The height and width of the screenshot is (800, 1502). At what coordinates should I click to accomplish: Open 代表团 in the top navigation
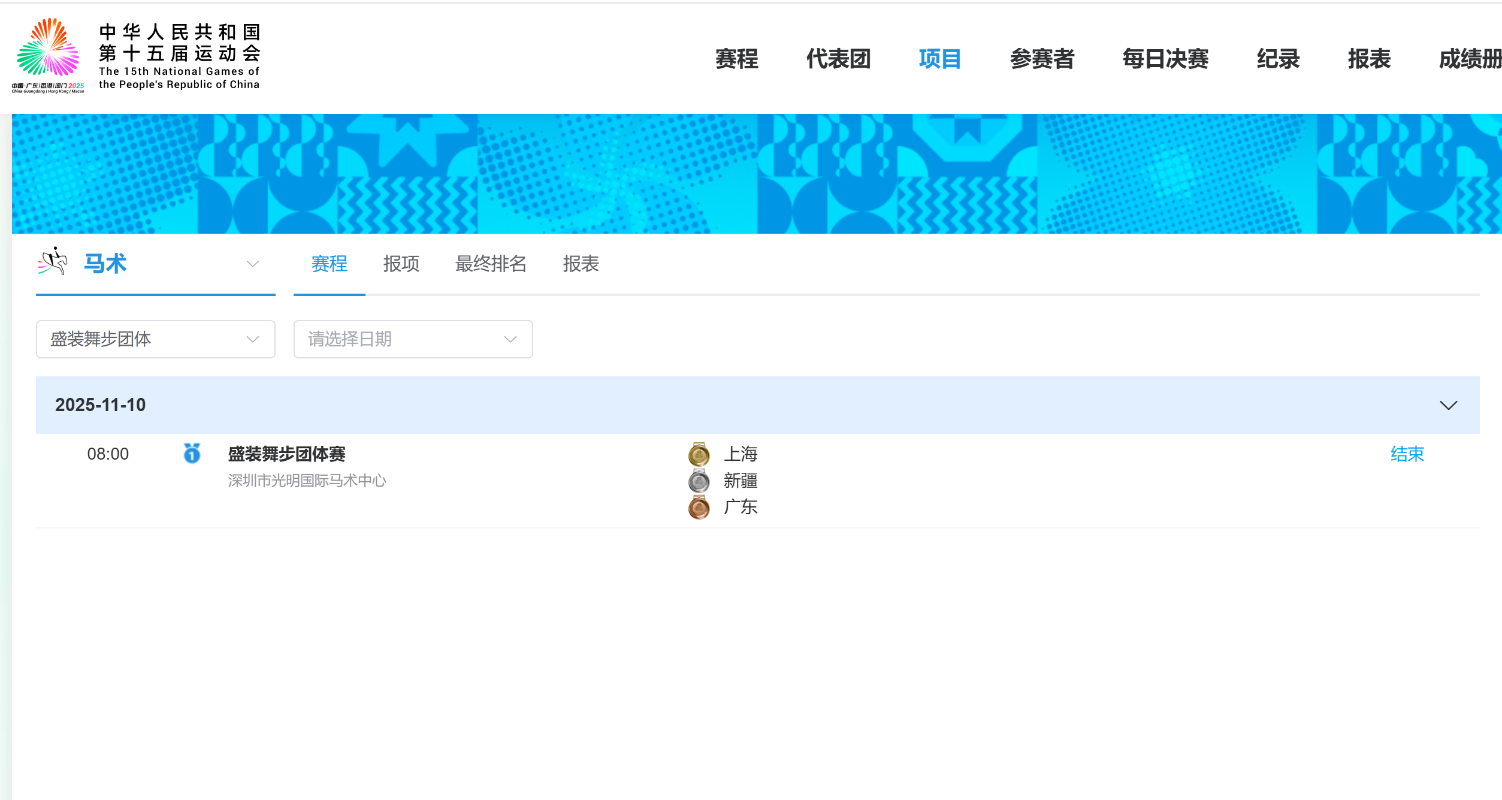[x=838, y=59]
